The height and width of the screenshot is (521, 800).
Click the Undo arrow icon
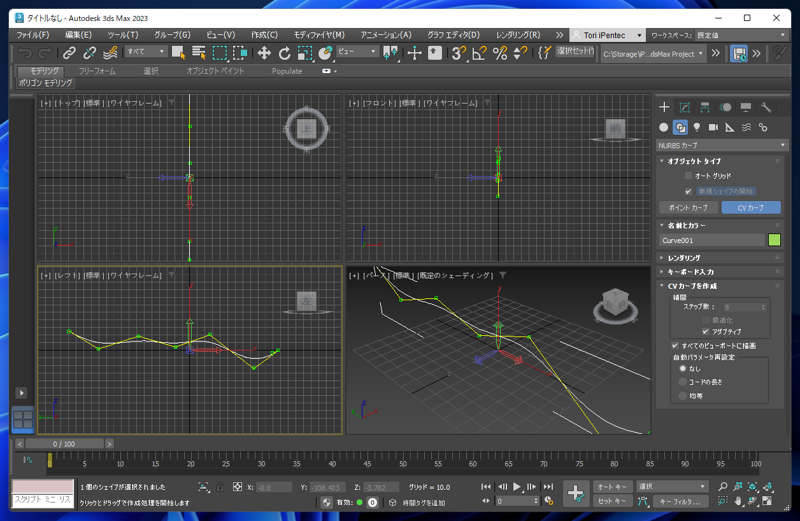coord(24,53)
